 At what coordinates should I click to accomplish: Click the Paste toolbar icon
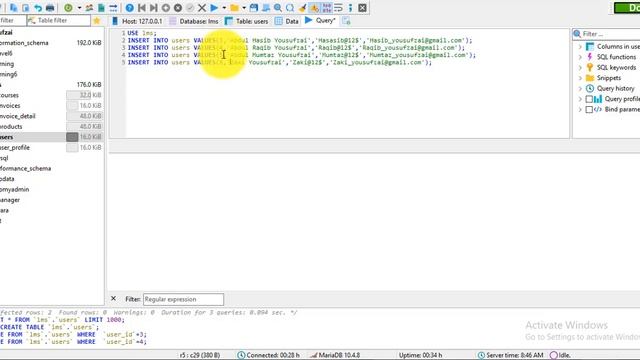click(x=26, y=8)
